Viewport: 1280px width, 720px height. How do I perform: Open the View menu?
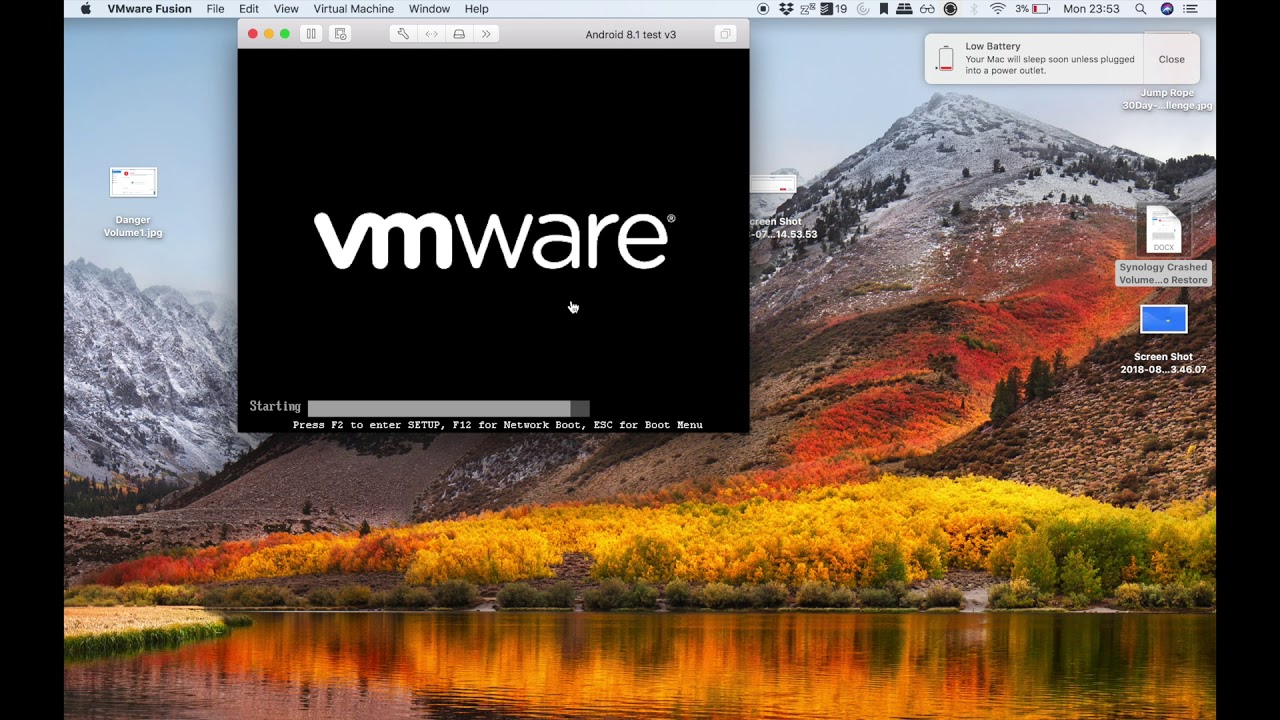click(286, 9)
